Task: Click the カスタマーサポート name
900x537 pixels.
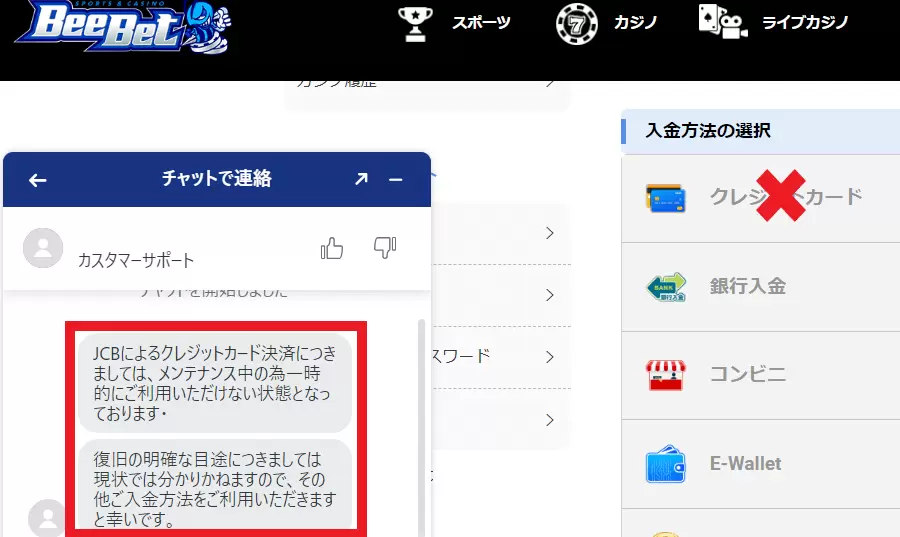Action: 136,260
